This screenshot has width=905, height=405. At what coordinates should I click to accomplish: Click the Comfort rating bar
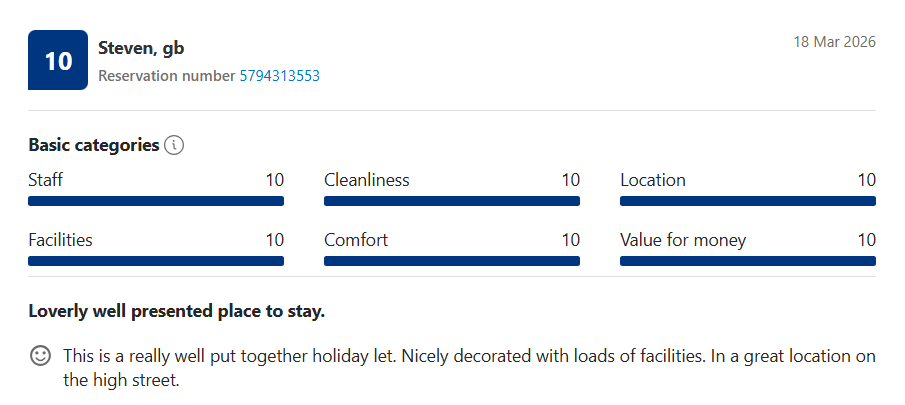452,261
